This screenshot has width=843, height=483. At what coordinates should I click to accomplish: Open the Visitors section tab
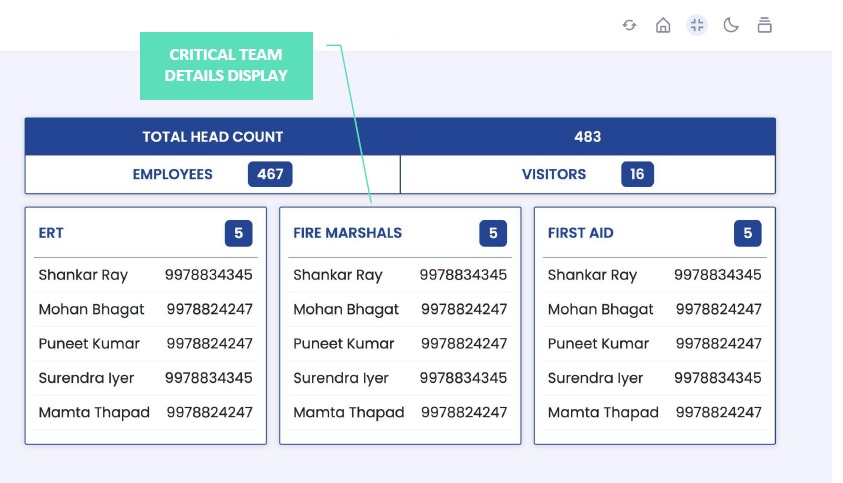click(x=553, y=174)
